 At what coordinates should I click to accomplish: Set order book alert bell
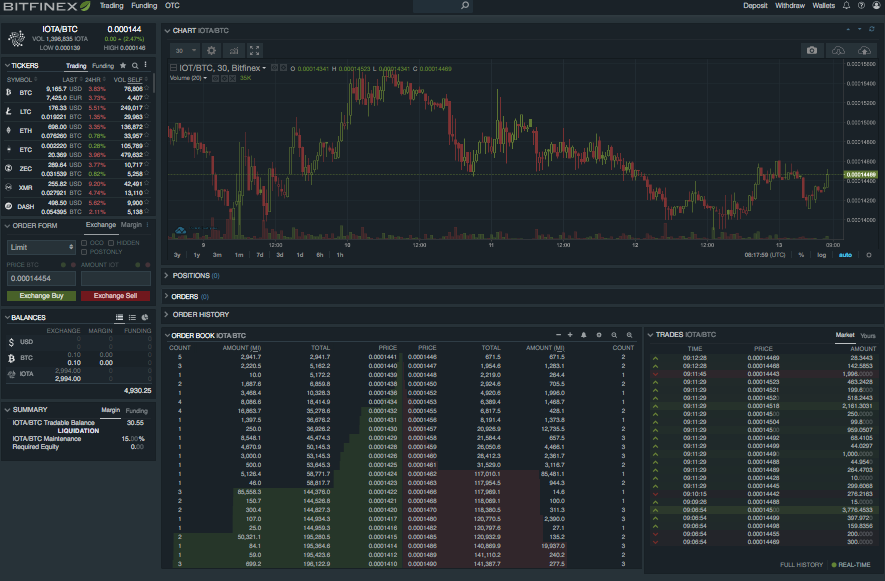(584, 335)
